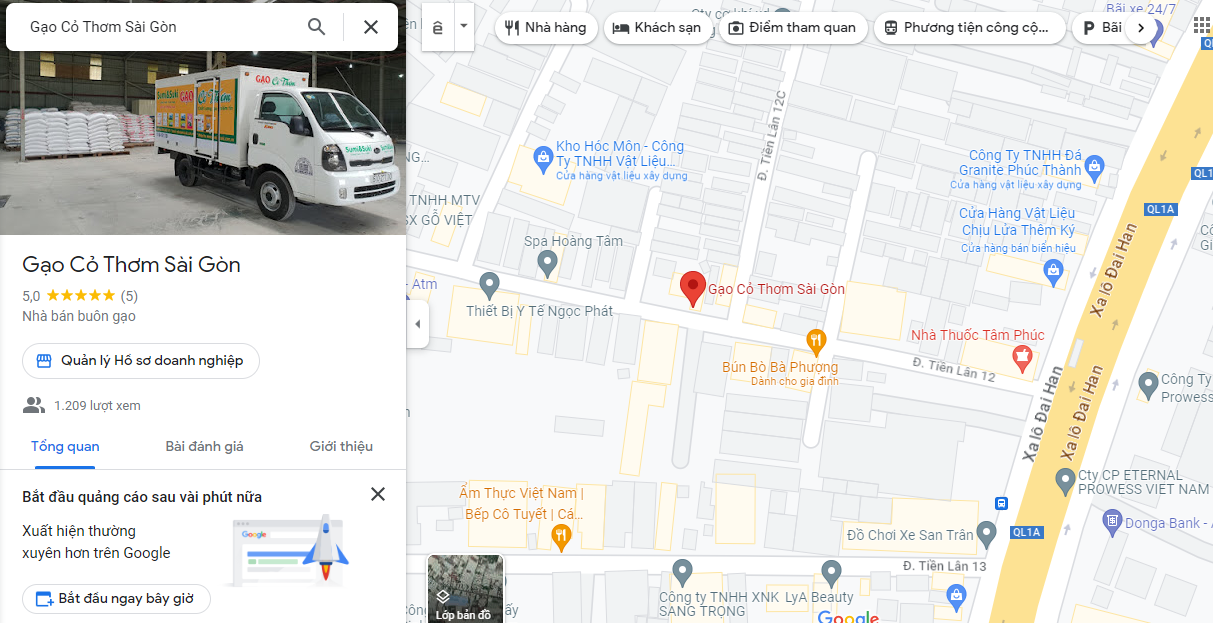
Task: Filter the map by Khách sạn
Action: click(658, 28)
